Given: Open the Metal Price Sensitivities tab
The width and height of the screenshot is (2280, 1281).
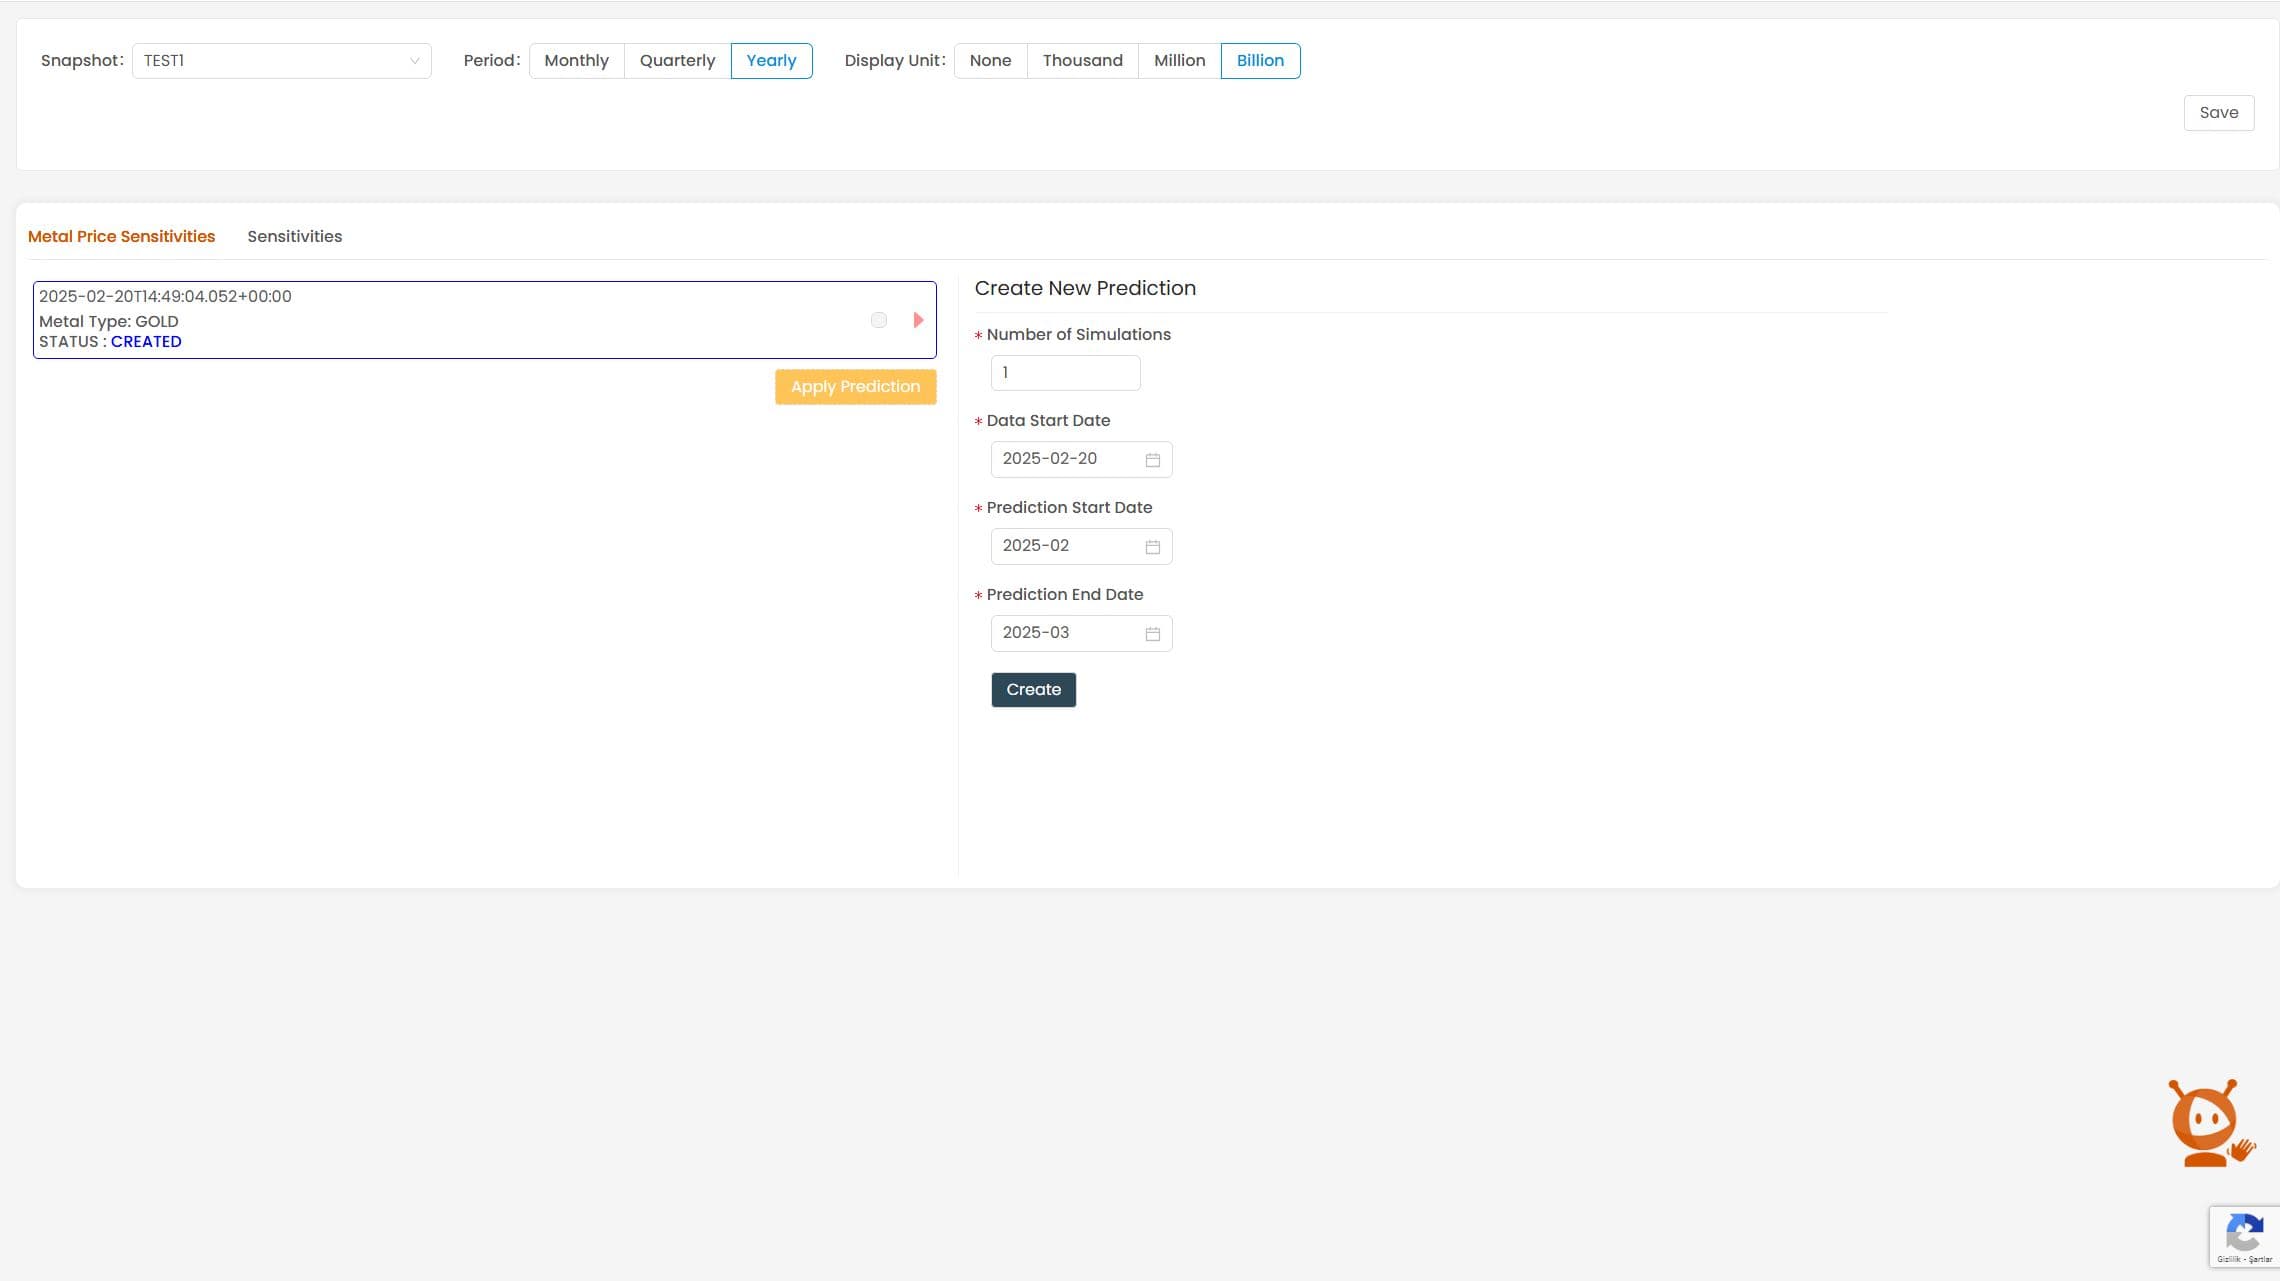Looking at the screenshot, I should pyautogui.click(x=121, y=237).
